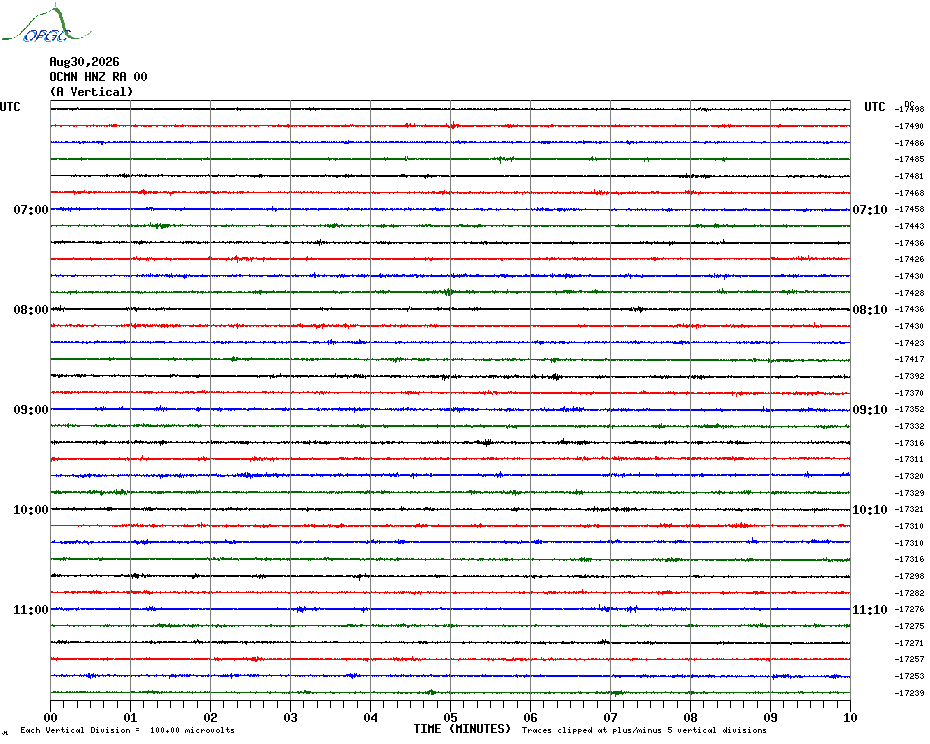The height and width of the screenshot is (744, 930).
Task: Click the minute 01 axis label
Action: click(130, 717)
